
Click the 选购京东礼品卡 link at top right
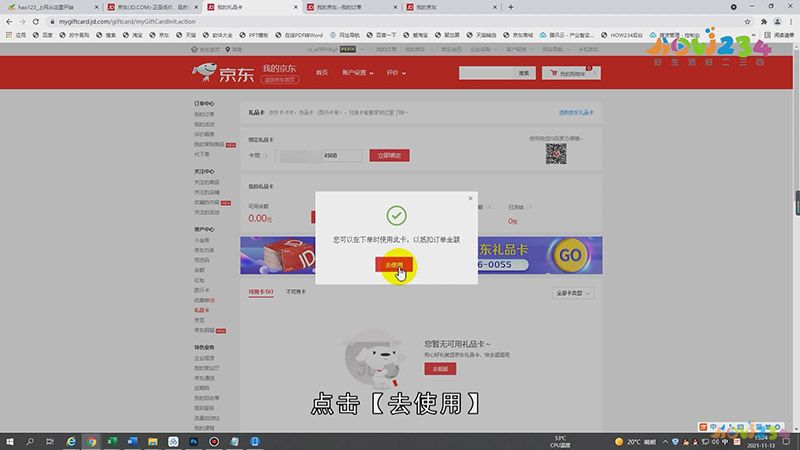(x=576, y=112)
